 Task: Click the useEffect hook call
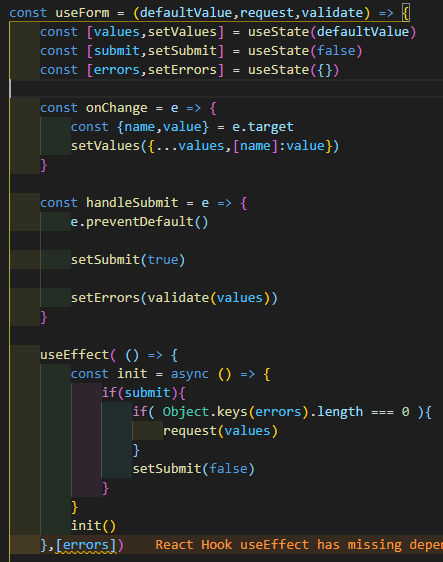click(x=74, y=355)
